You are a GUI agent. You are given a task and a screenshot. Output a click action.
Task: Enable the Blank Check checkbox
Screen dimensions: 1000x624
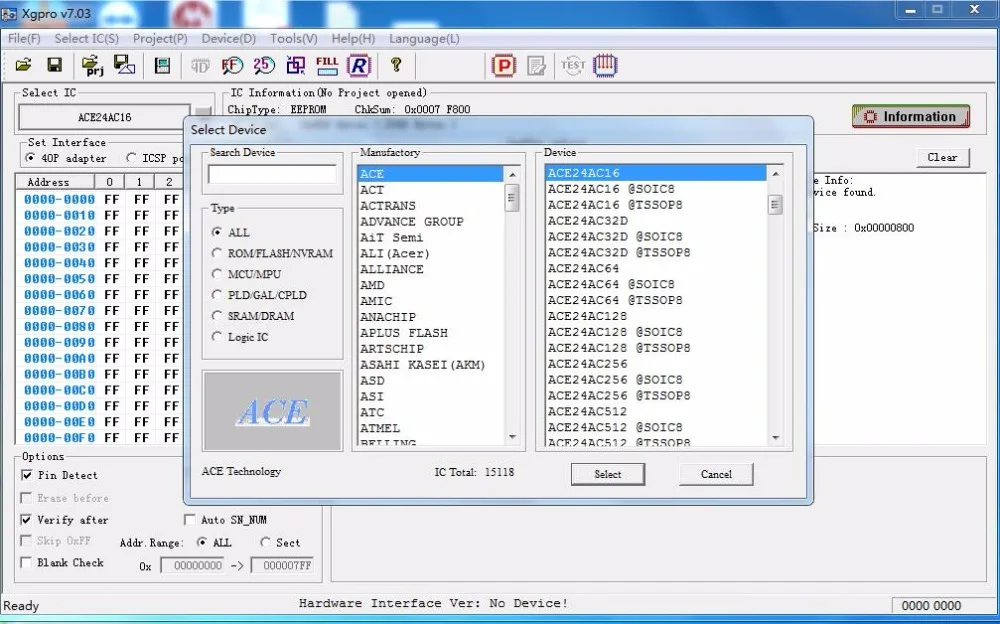(27, 562)
